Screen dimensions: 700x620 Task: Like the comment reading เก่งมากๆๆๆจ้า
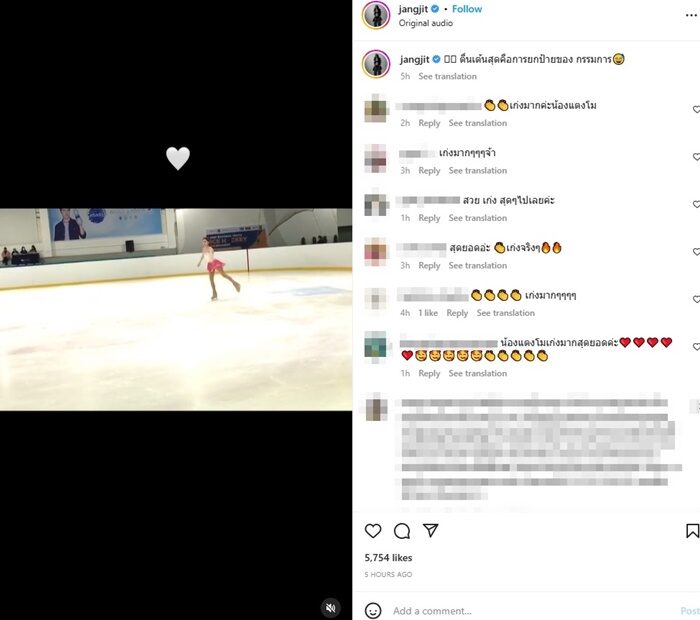pyautogui.click(x=696, y=157)
